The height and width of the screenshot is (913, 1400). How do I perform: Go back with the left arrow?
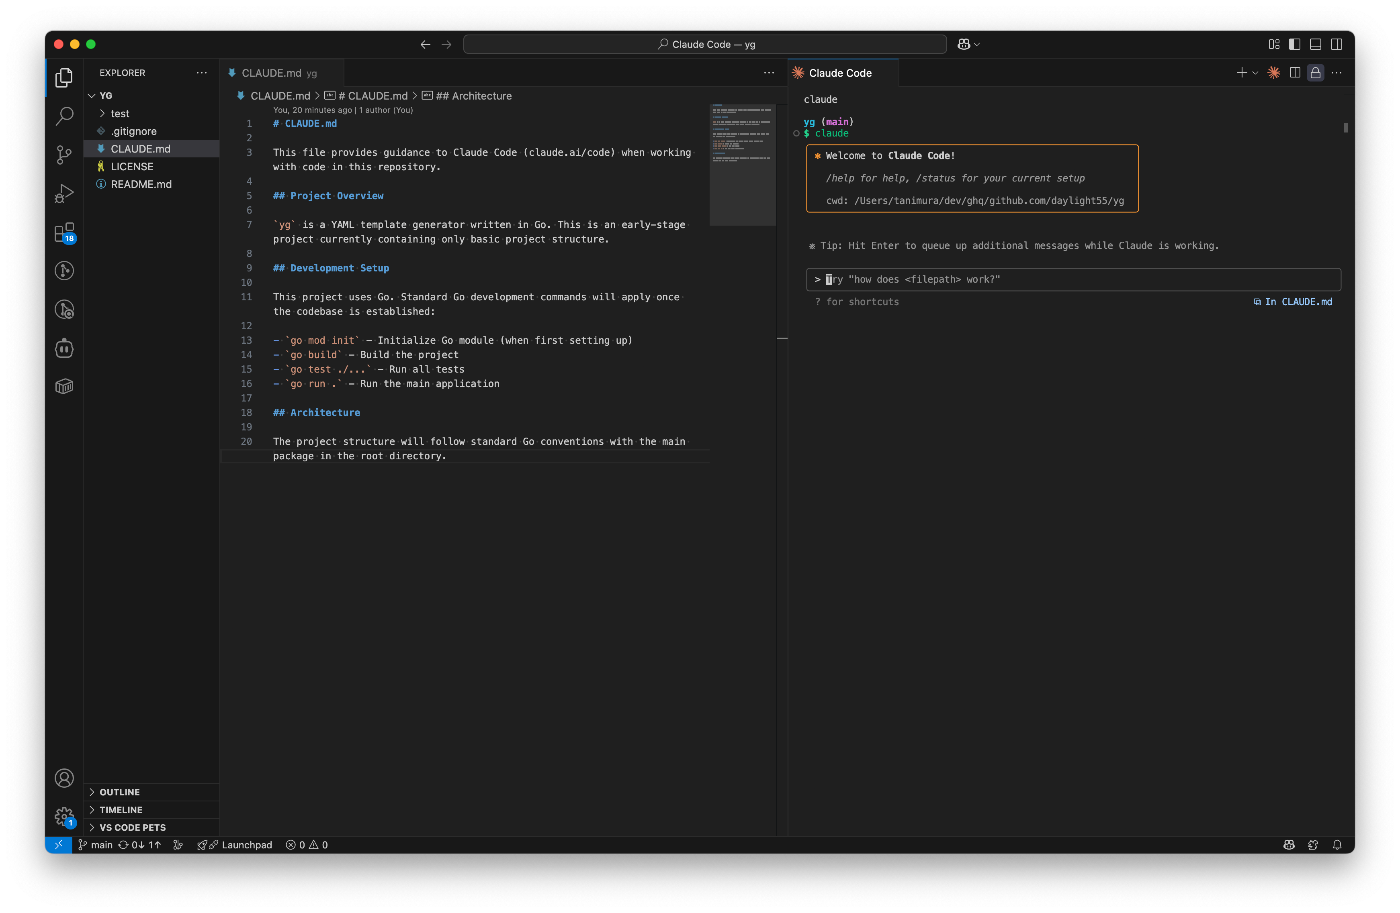coord(426,44)
